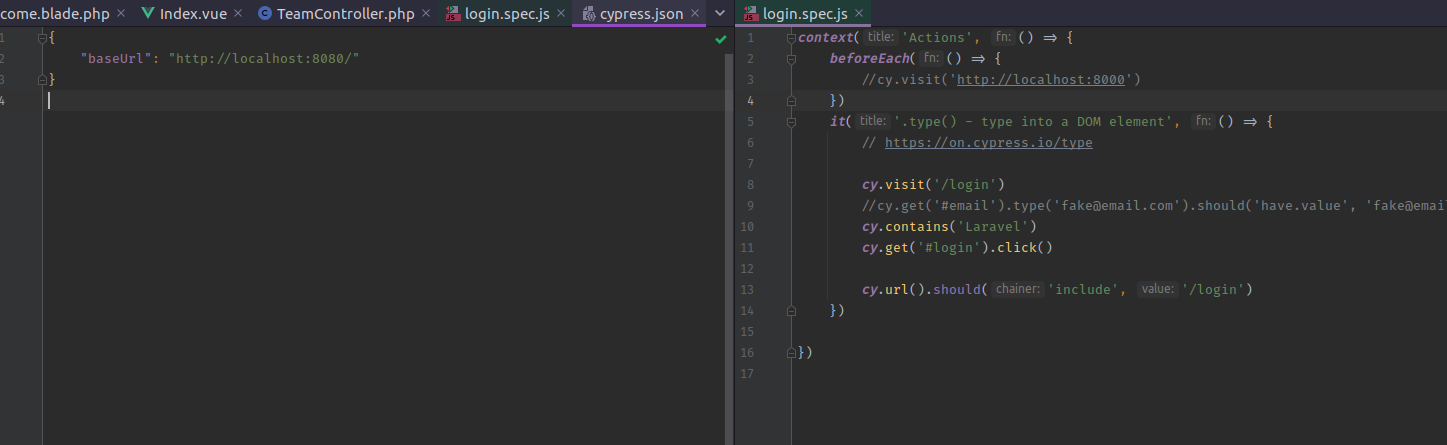The image size is (1447, 445).
Task: Close the Index.vue tab
Action: click(239, 14)
